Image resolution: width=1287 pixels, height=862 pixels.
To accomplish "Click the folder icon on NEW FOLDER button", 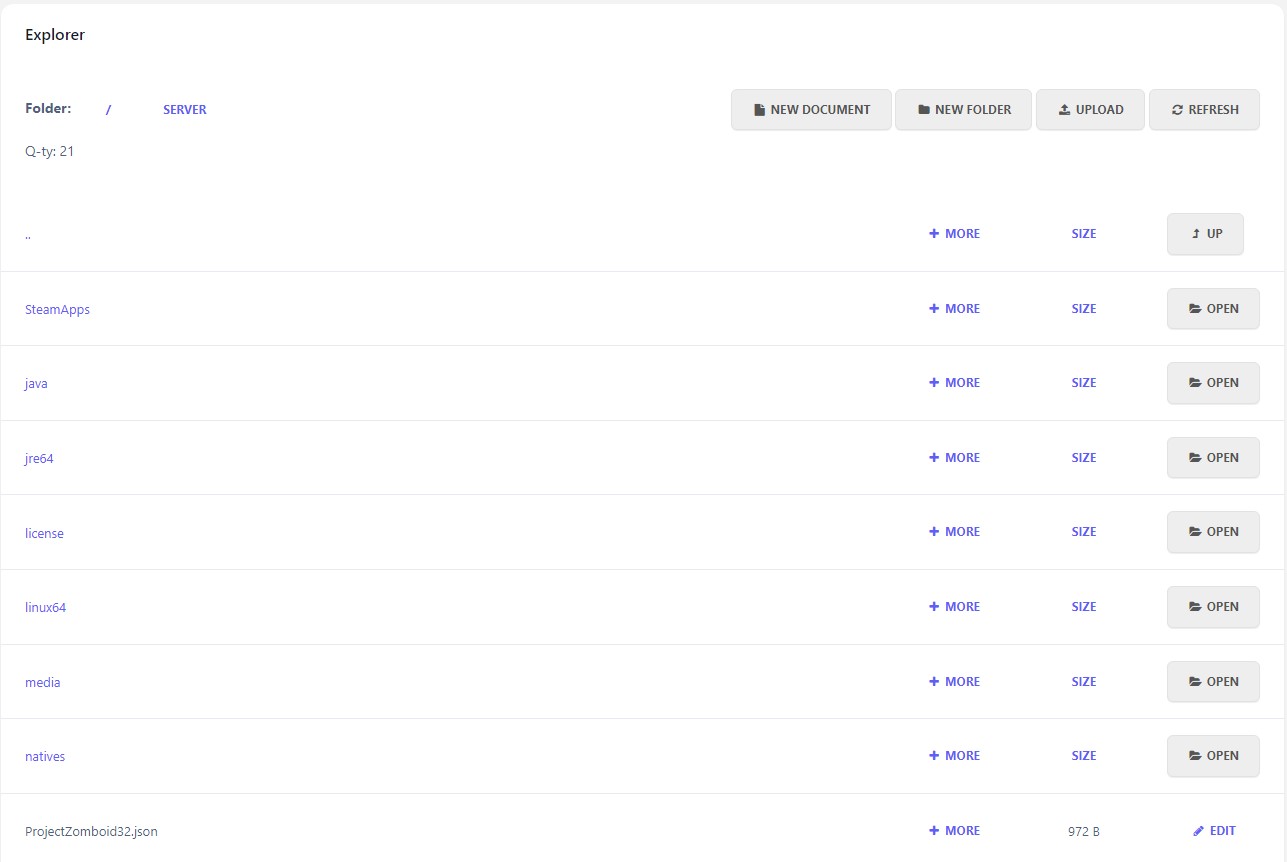I will (x=922, y=109).
